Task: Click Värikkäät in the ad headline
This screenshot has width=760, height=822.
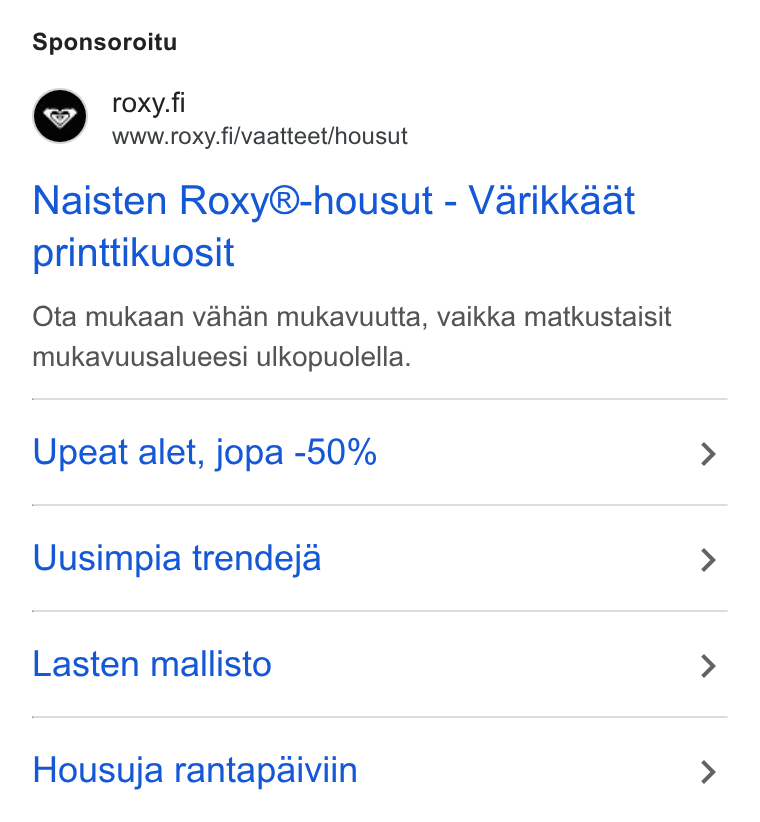Action: click(x=551, y=200)
